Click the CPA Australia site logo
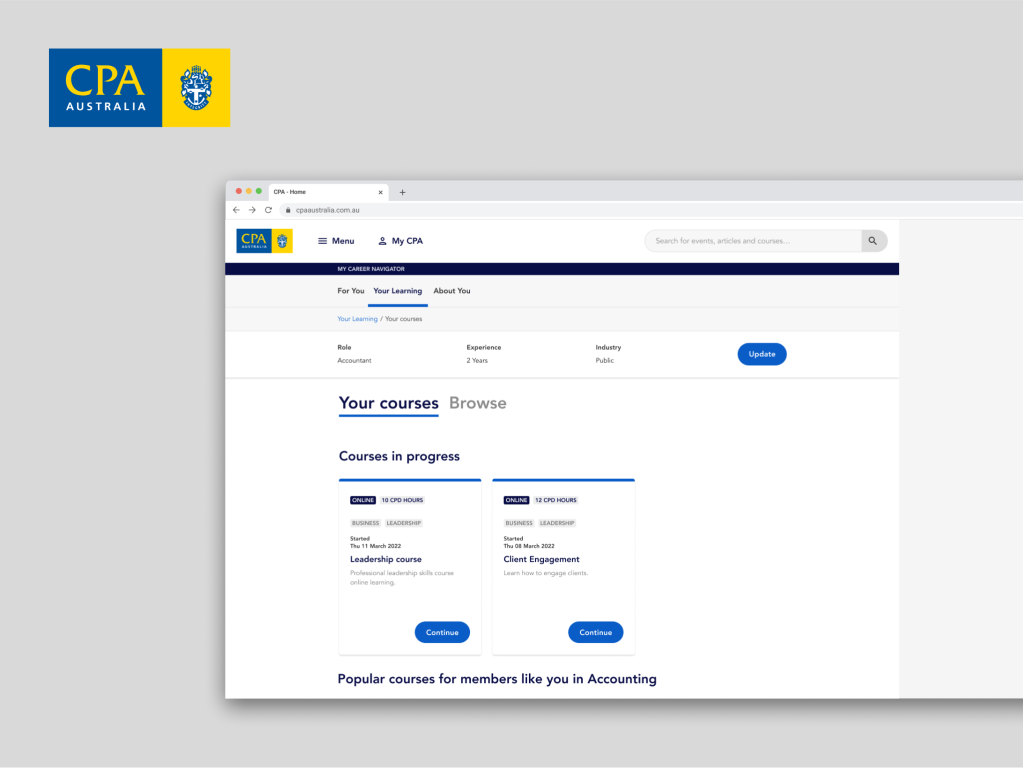 pos(264,241)
